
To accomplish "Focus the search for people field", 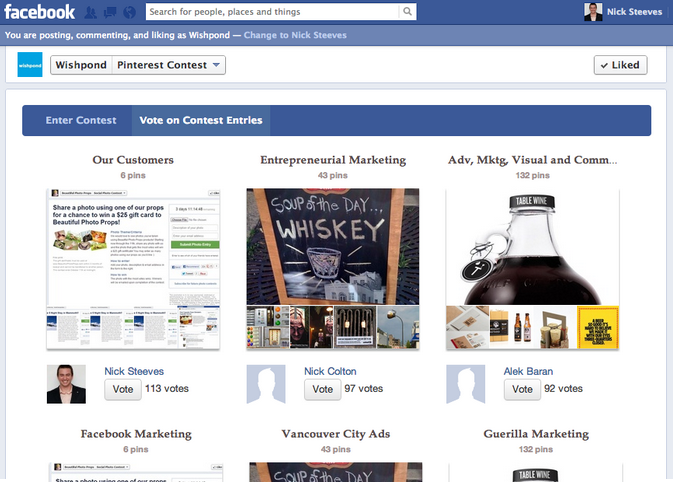I will (272, 12).
